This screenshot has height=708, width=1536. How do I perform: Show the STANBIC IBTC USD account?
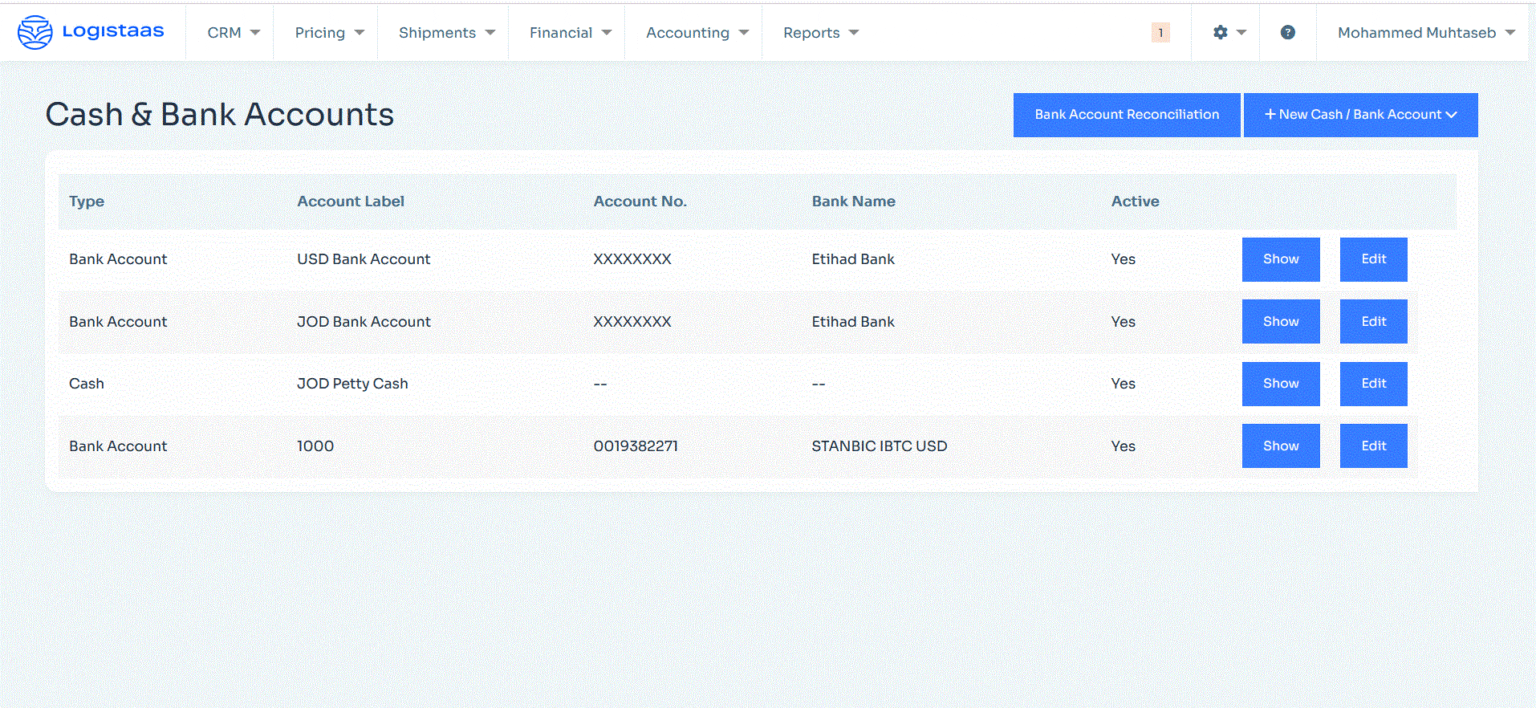[1280, 446]
